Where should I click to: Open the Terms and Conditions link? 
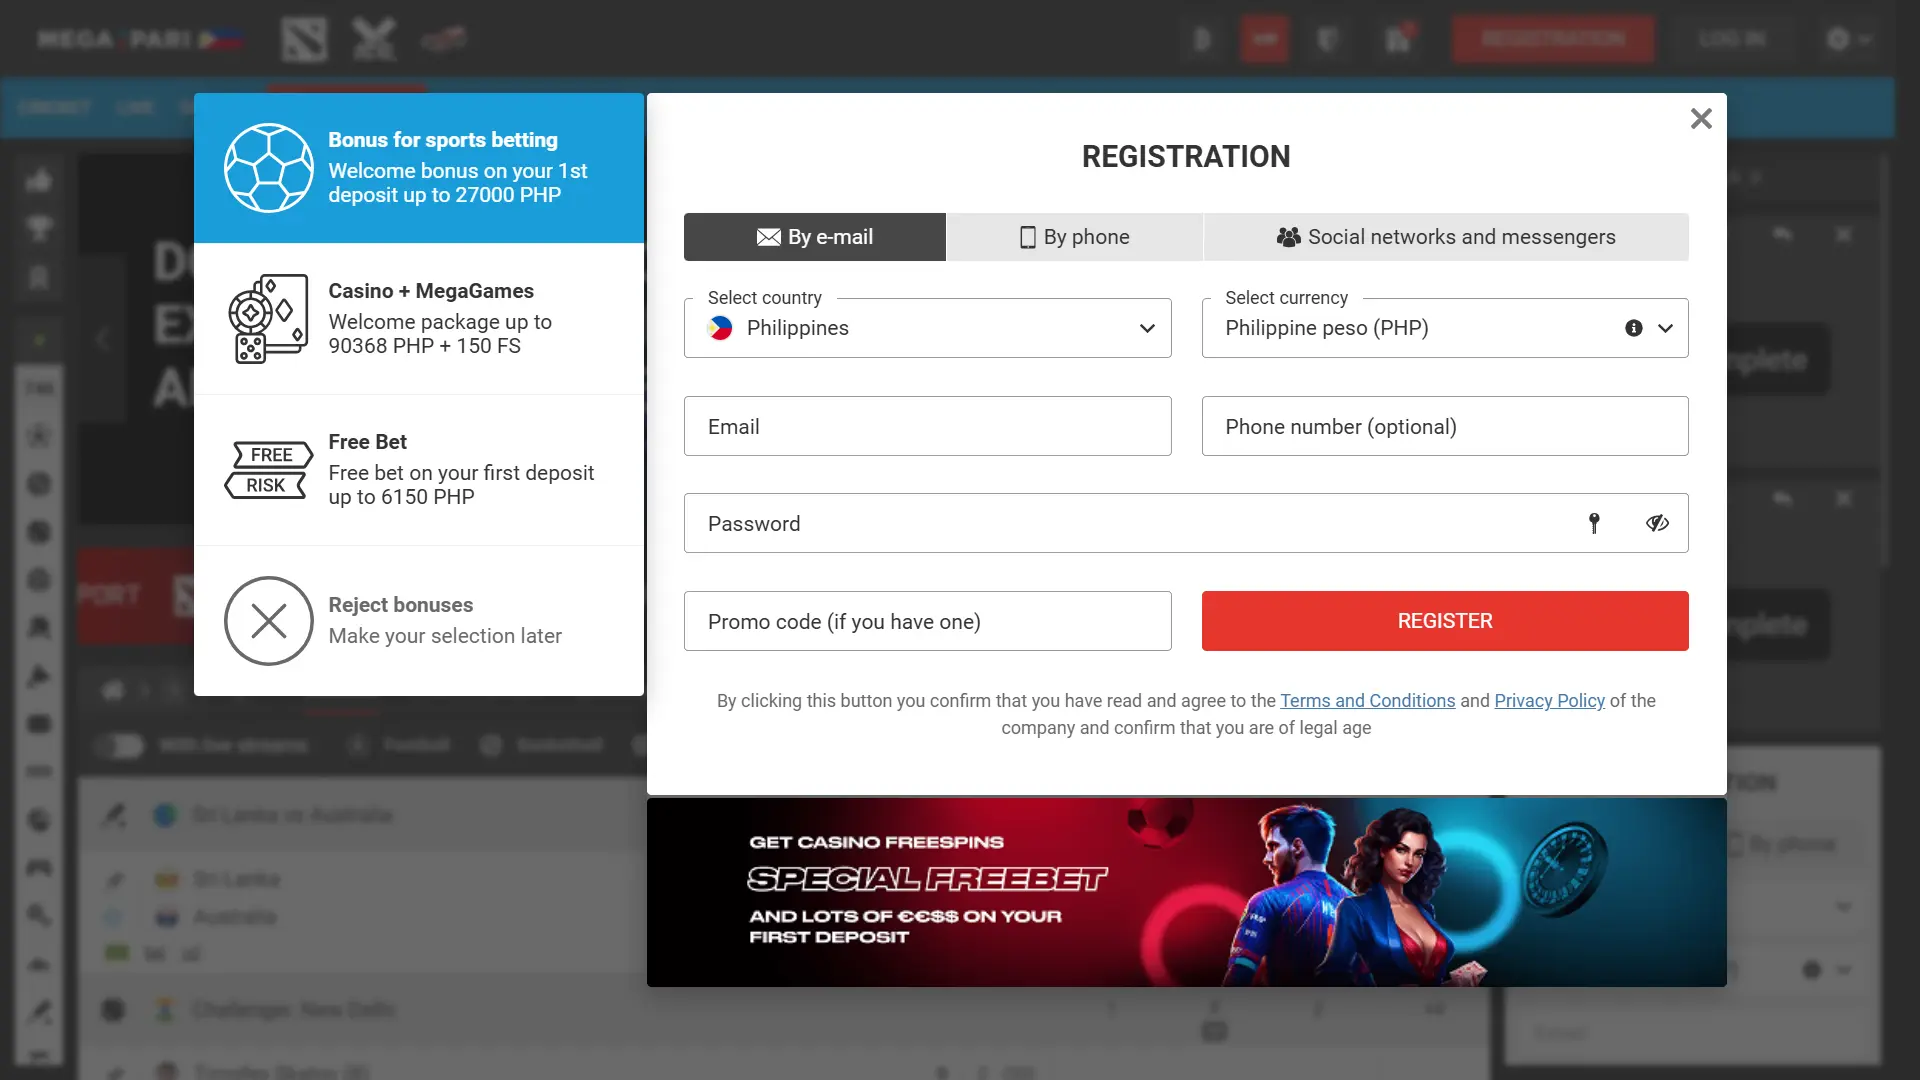pos(1367,700)
